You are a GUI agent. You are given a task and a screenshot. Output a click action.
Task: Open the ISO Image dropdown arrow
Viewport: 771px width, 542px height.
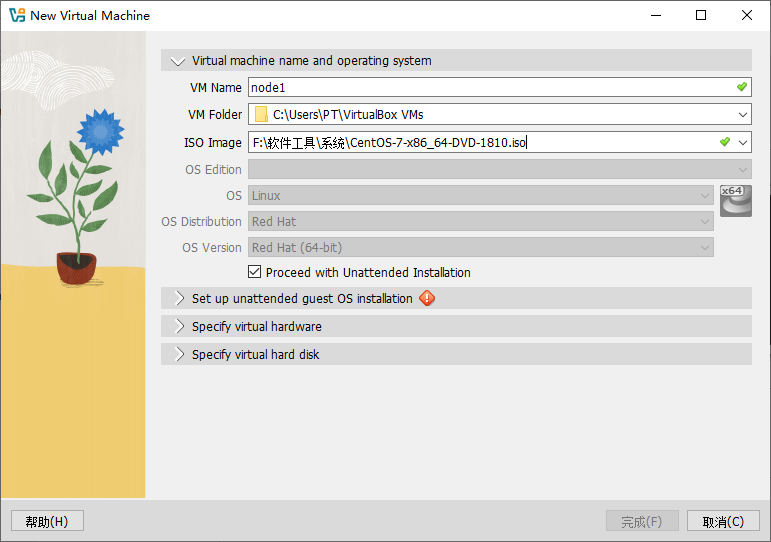[742, 143]
